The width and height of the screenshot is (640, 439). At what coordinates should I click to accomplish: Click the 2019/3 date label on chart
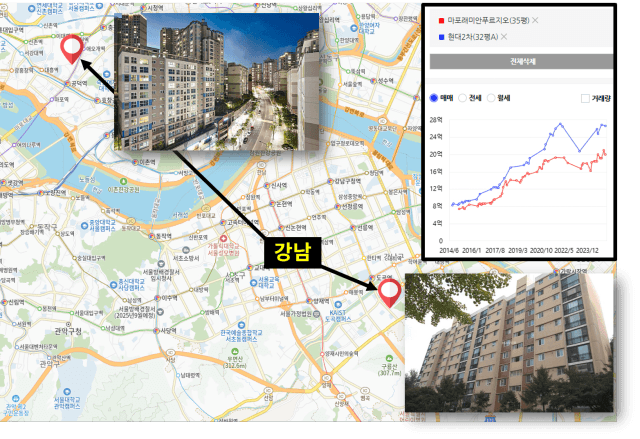(x=518, y=251)
